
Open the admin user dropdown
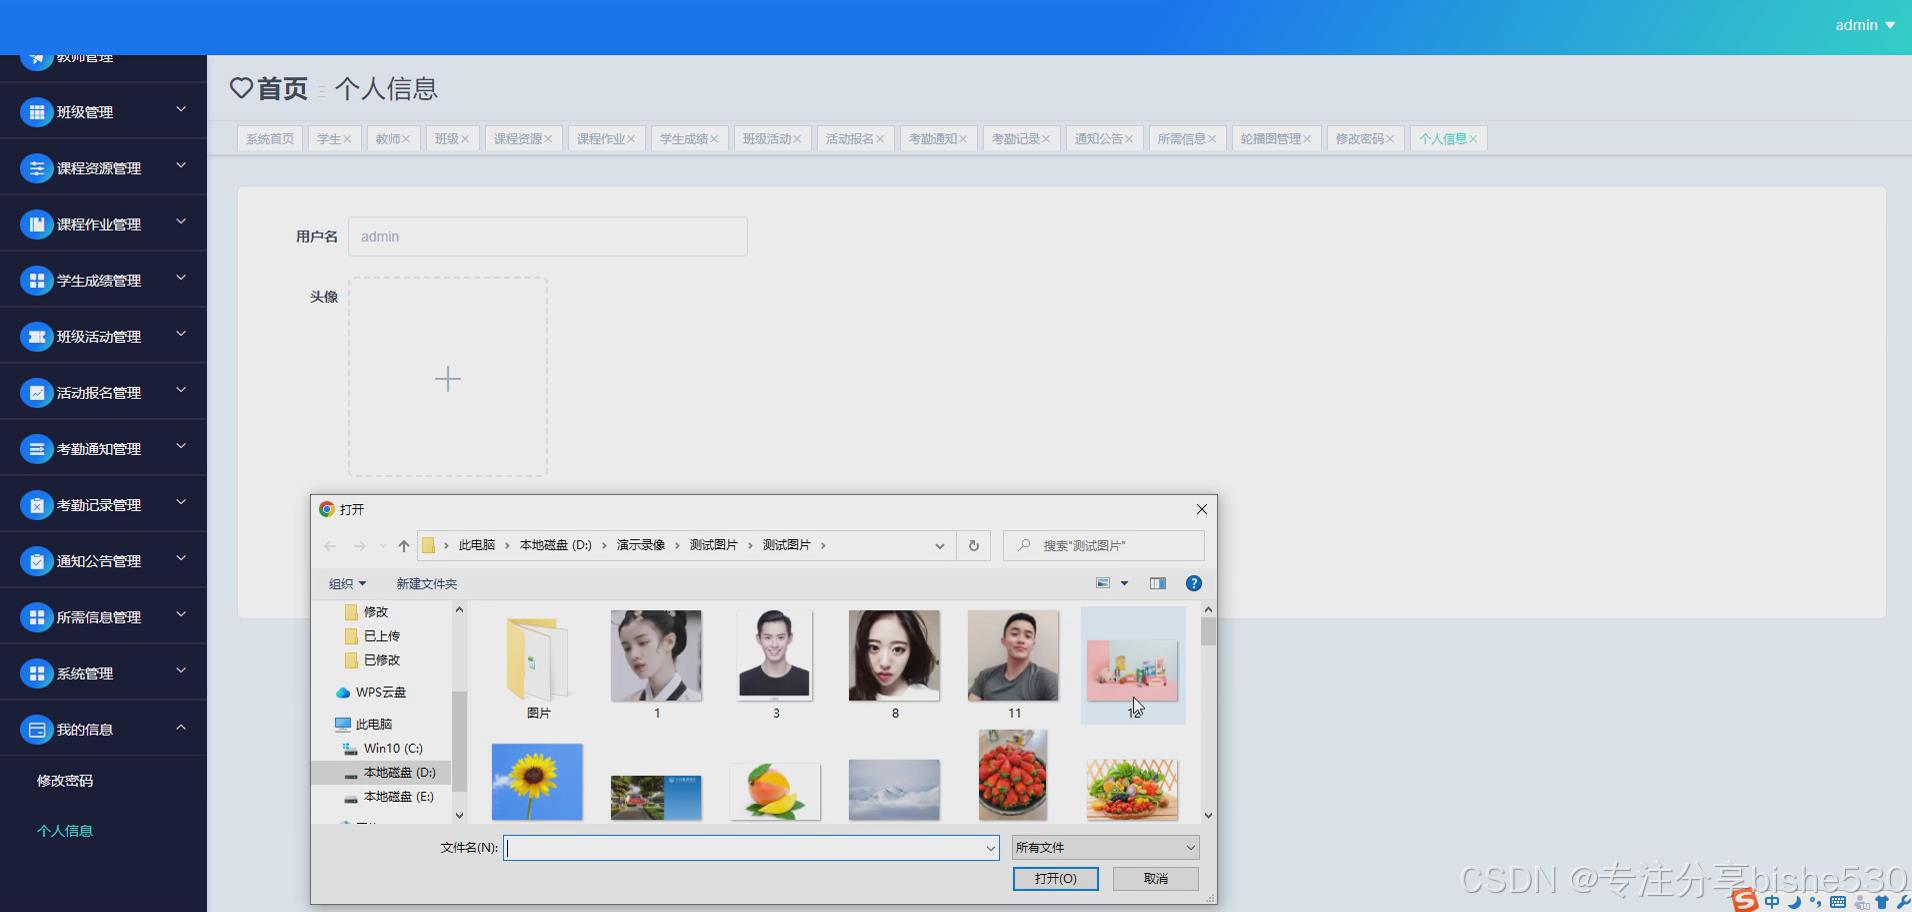(1865, 25)
